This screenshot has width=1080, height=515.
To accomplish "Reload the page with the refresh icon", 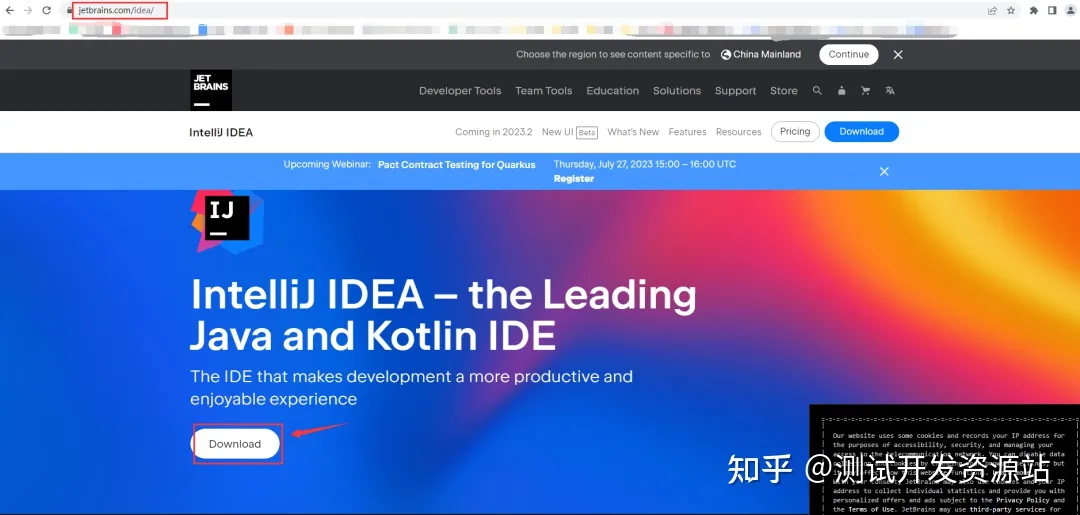I will click(47, 10).
